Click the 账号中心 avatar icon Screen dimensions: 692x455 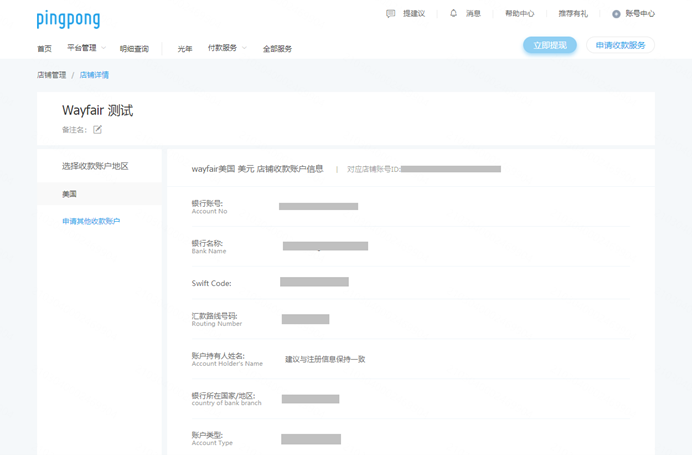coord(616,14)
